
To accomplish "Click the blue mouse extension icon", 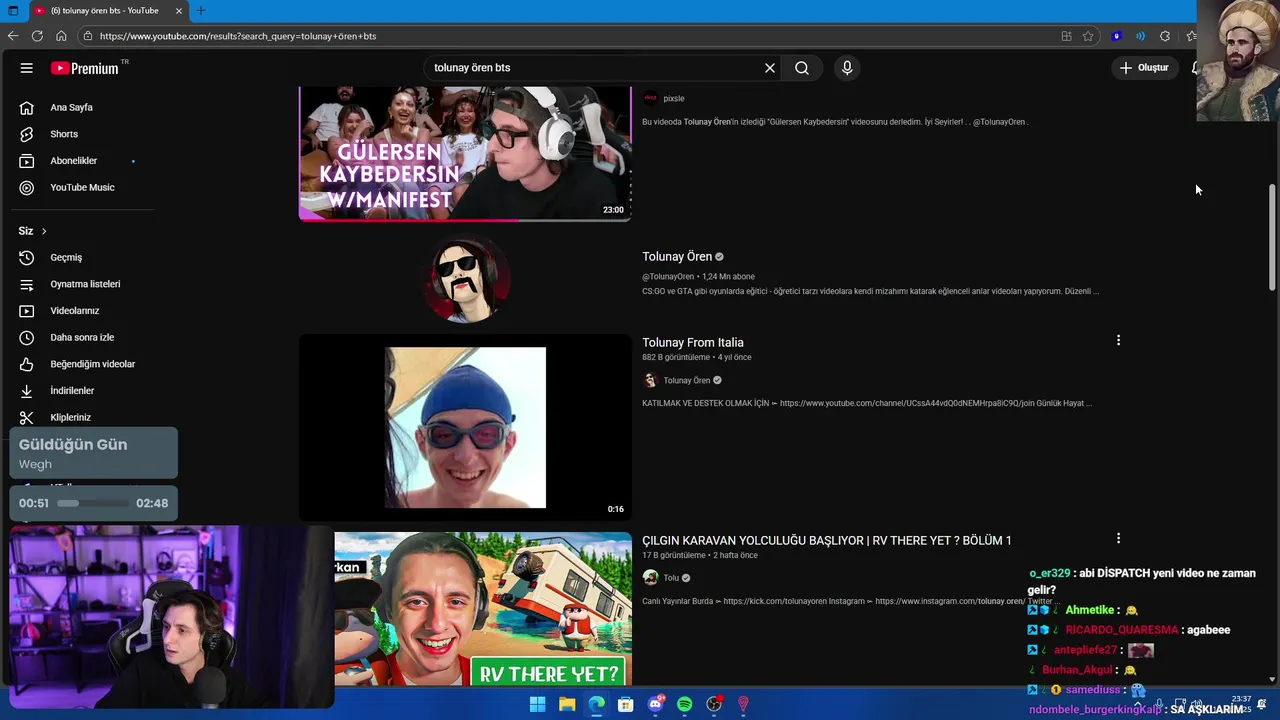I will click(1117, 36).
